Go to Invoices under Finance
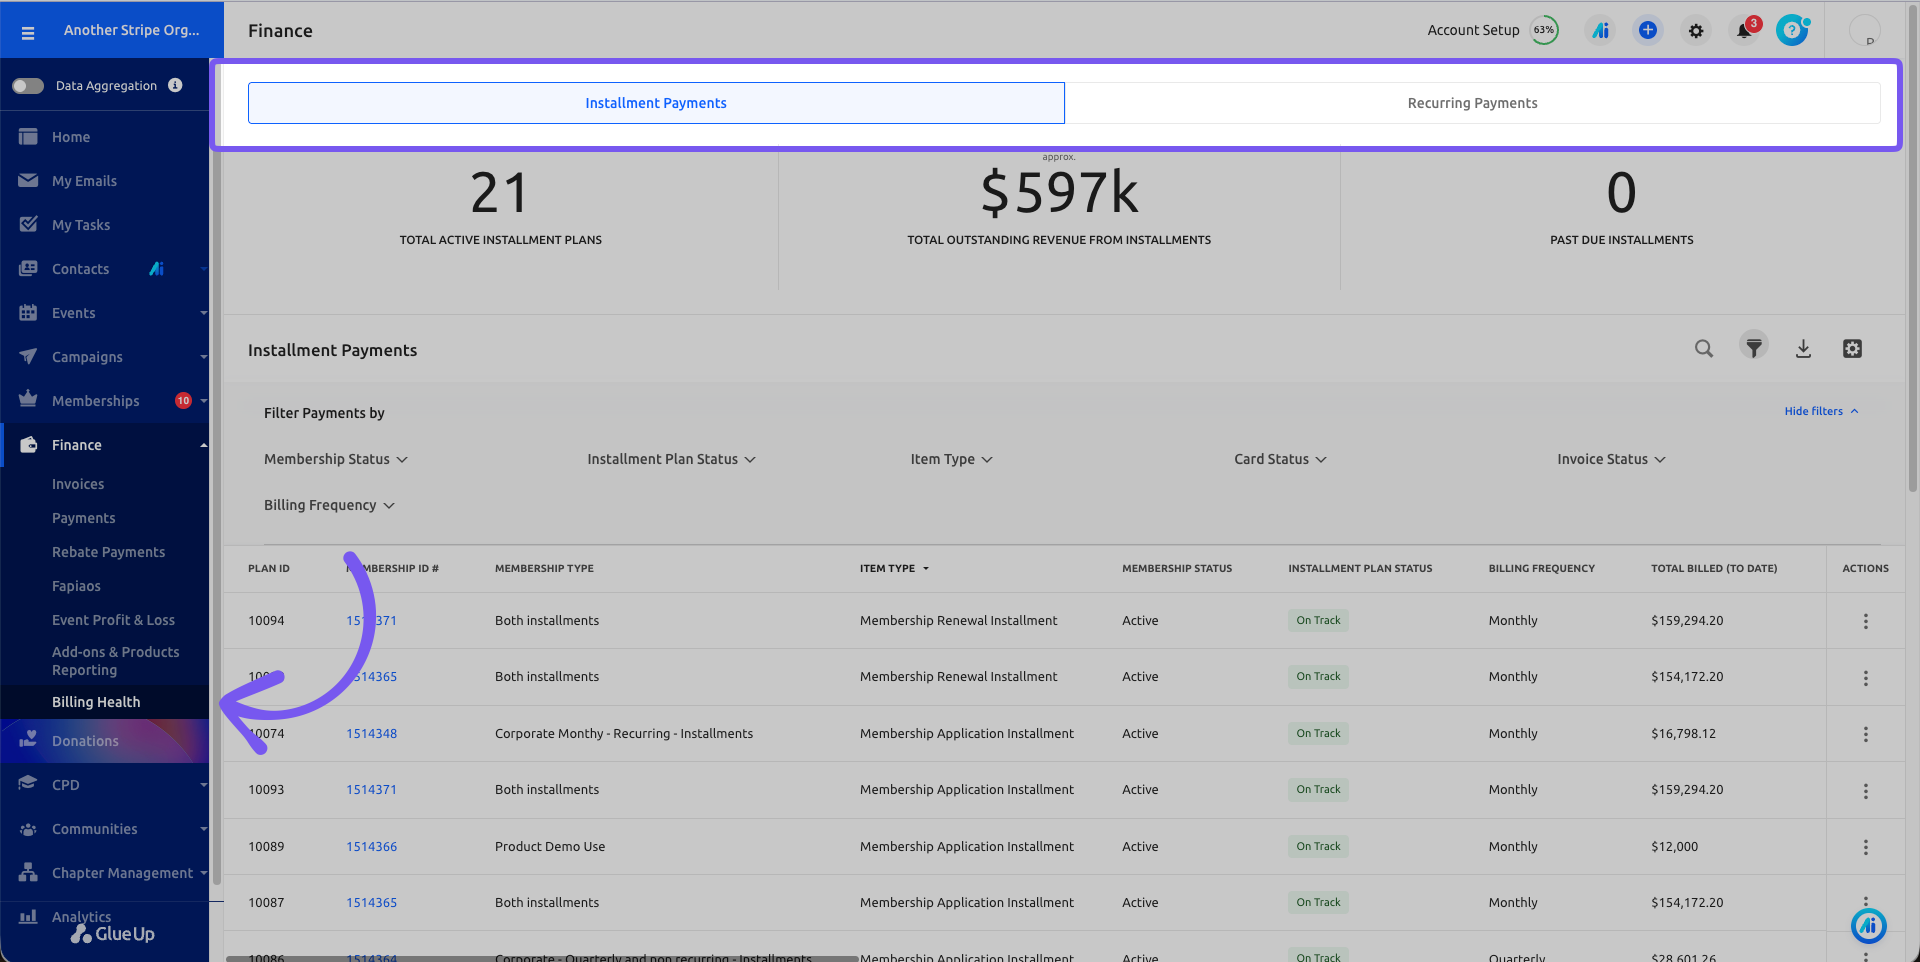This screenshot has height=962, width=1920. tap(78, 484)
